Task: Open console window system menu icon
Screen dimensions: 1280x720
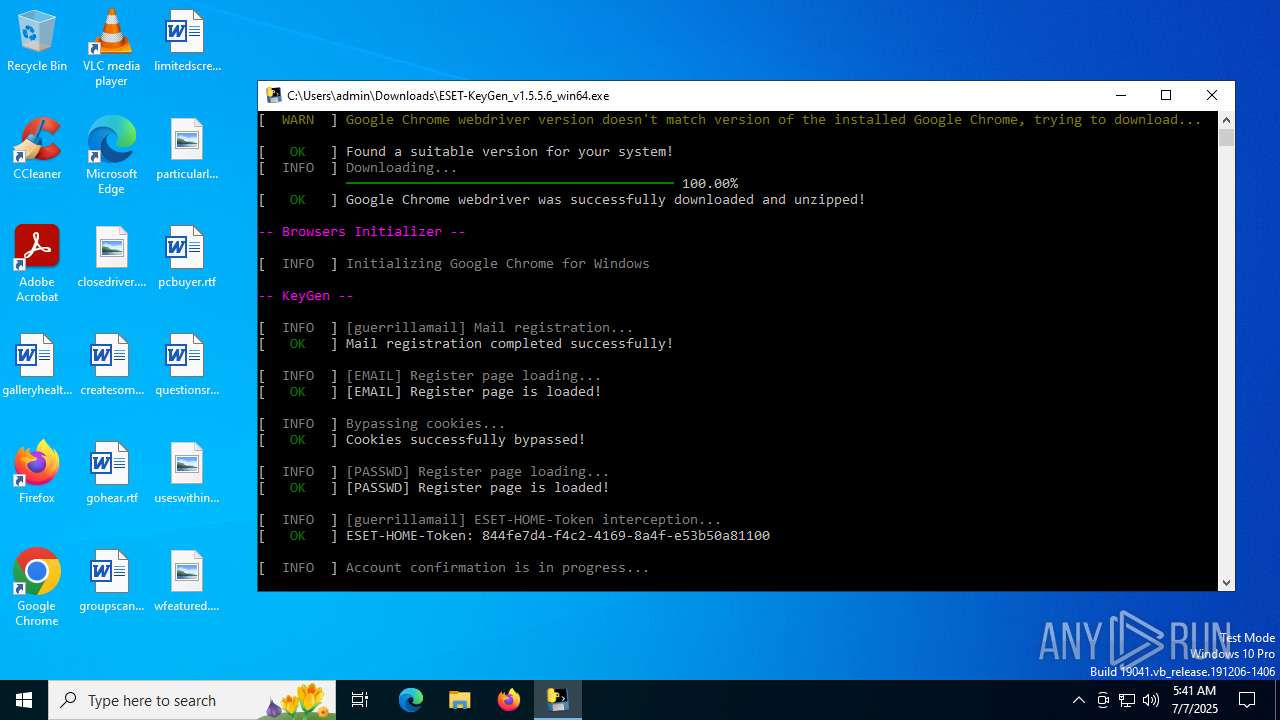Action: [273, 96]
